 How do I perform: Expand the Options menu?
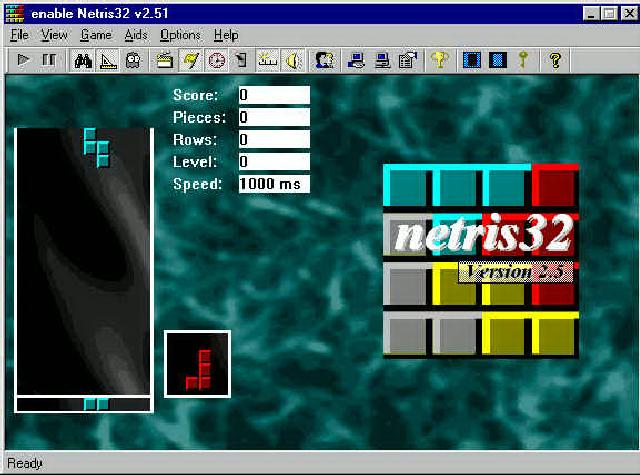tap(180, 35)
